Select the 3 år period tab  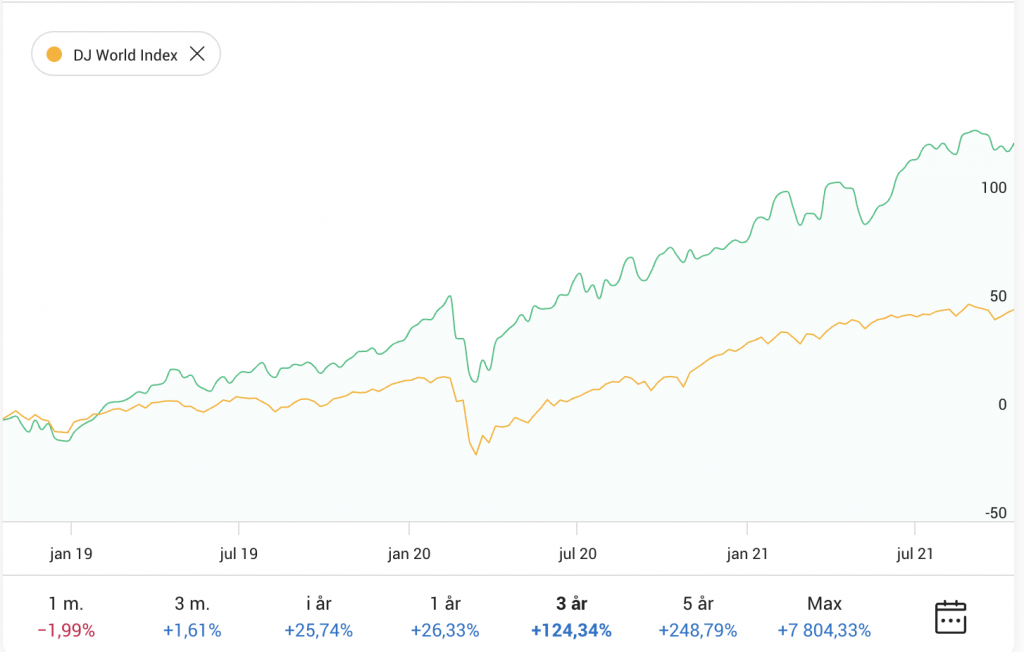[x=571, y=616]
